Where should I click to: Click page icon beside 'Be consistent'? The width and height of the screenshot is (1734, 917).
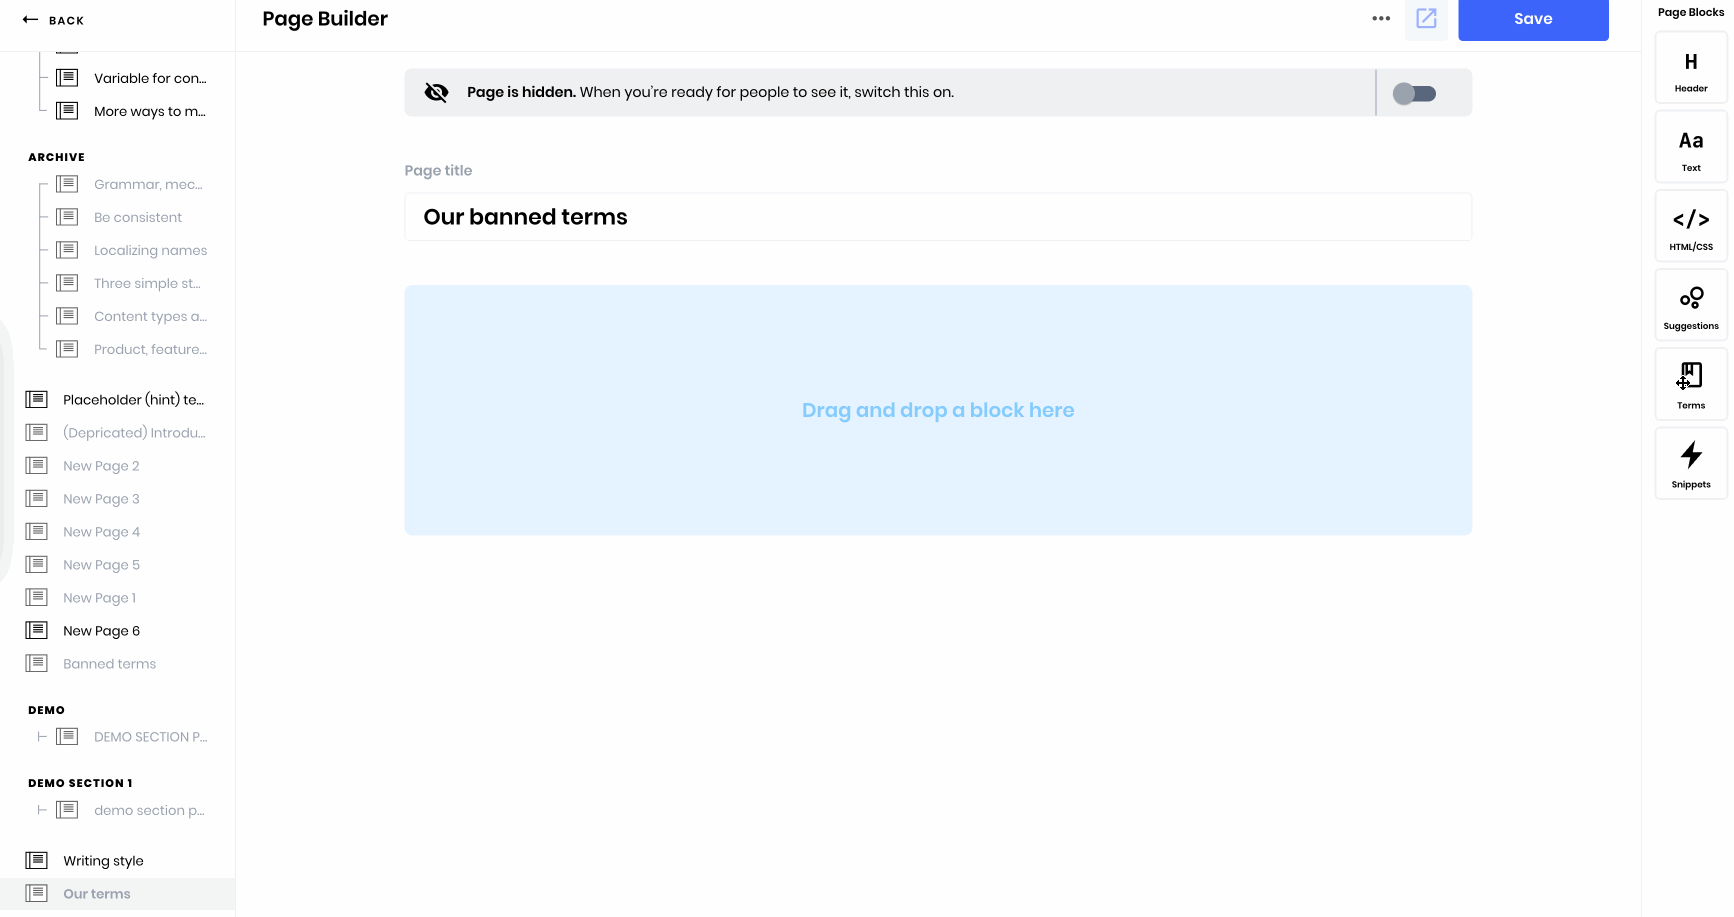[67, 216]
